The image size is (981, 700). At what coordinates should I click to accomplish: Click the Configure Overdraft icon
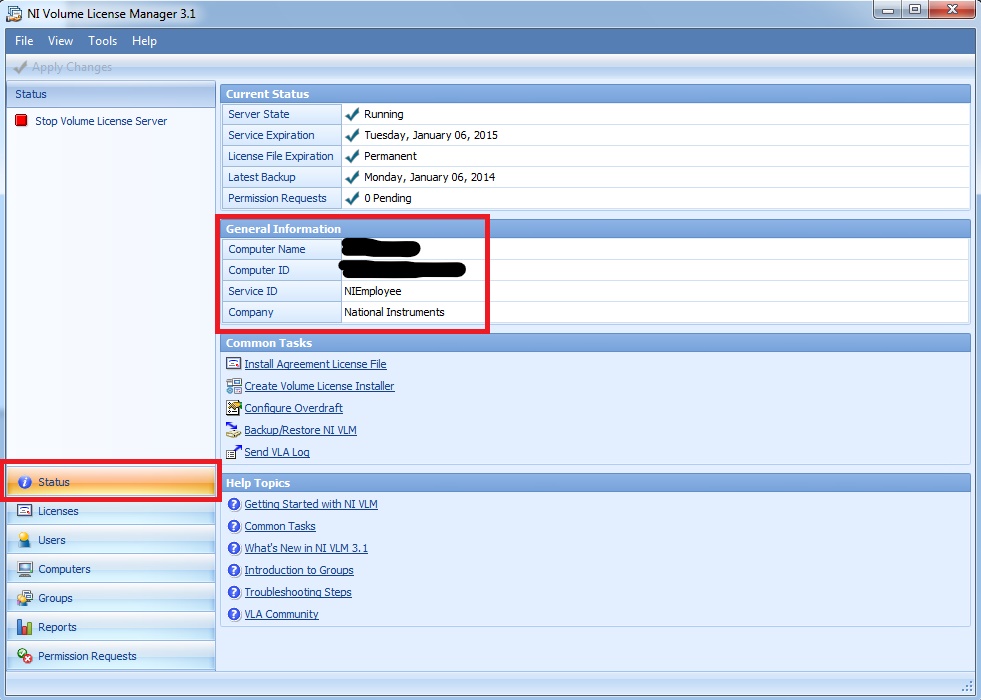(x=233, y=408)
